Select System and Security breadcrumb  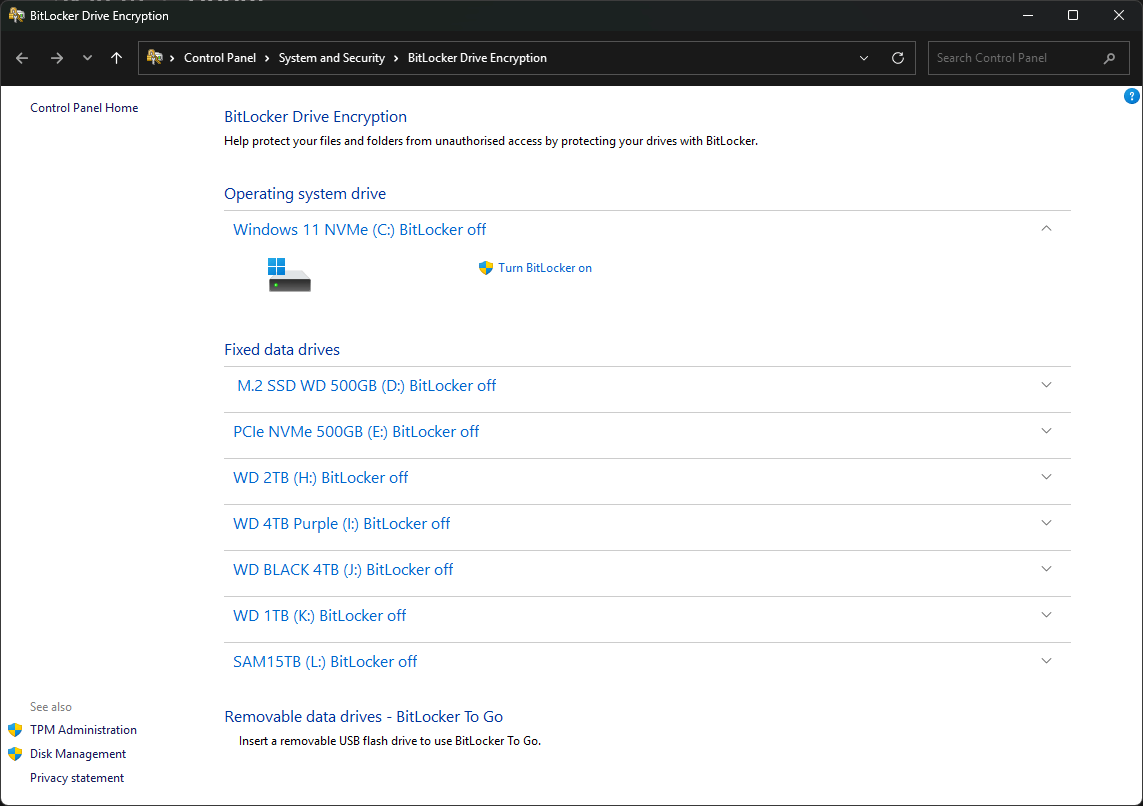point(331,58)
